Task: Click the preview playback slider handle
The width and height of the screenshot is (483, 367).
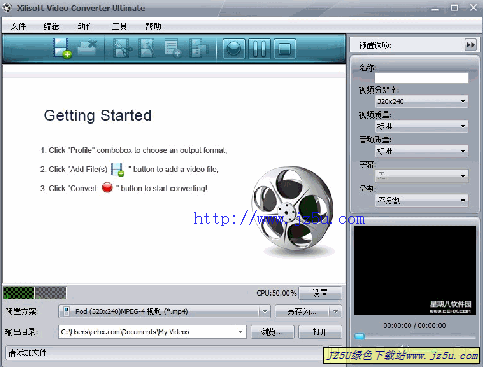Action: click(x=359, y=336)
